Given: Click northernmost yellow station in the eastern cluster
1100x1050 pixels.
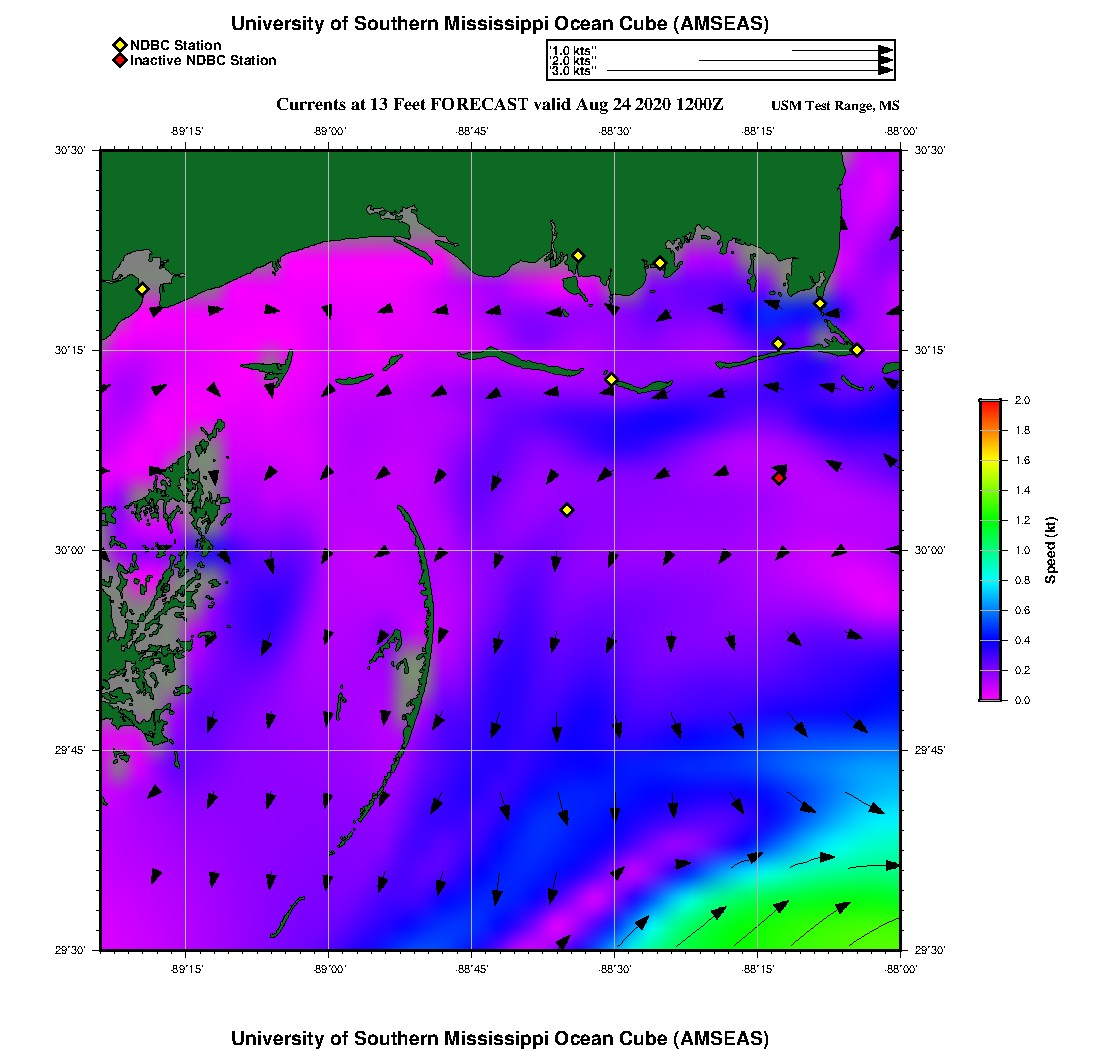Looking at the screenshot, I should point(819,304).
